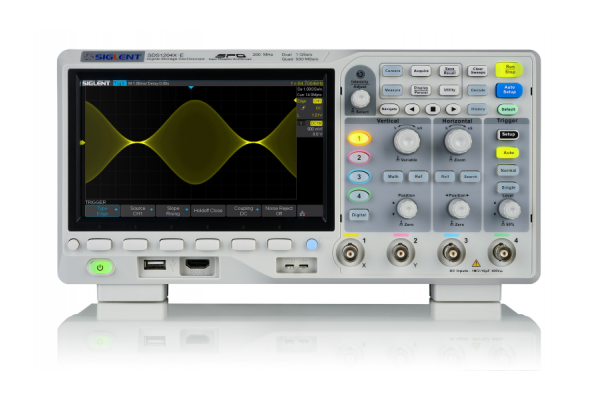Open the Cursors function
The height and width of the screenshot is (400, 600).
tap(392, 71)
